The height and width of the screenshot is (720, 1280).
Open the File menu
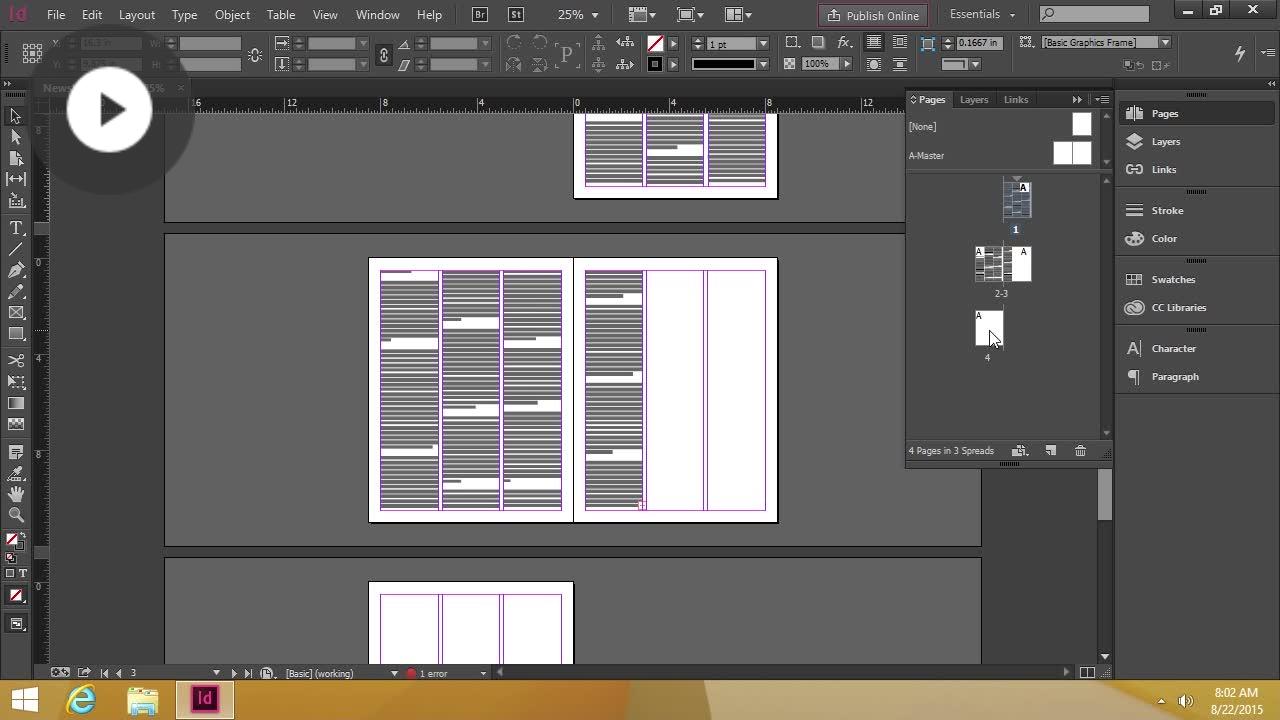[56, 15]
